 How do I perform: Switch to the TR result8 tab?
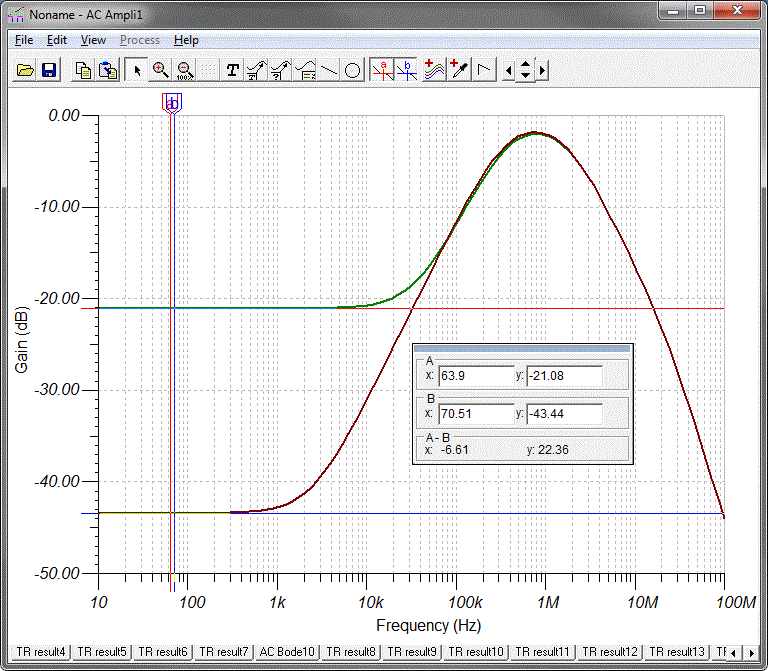point(351,652)
